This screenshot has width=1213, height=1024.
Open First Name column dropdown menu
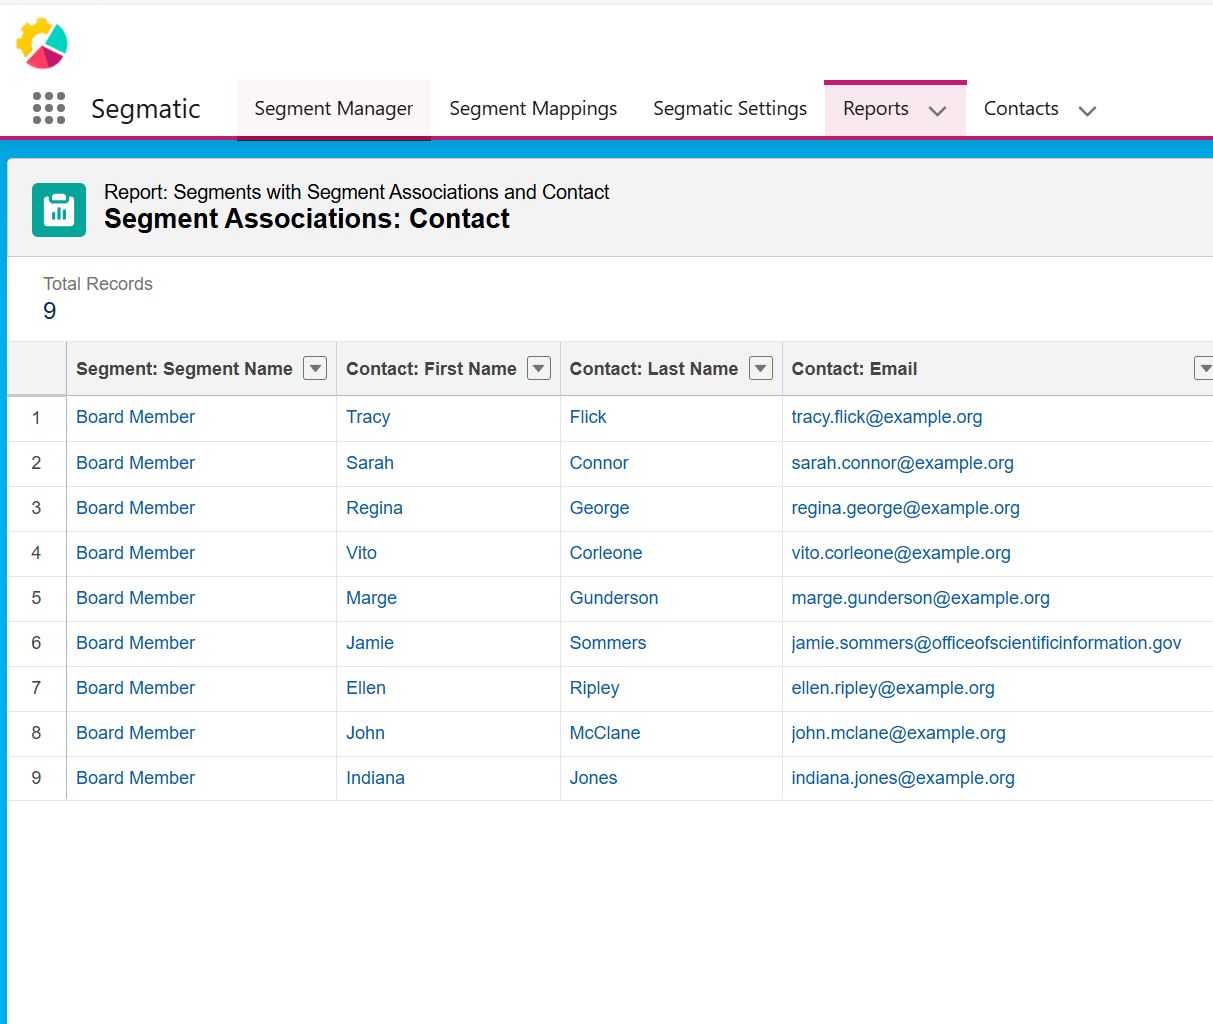539,368
